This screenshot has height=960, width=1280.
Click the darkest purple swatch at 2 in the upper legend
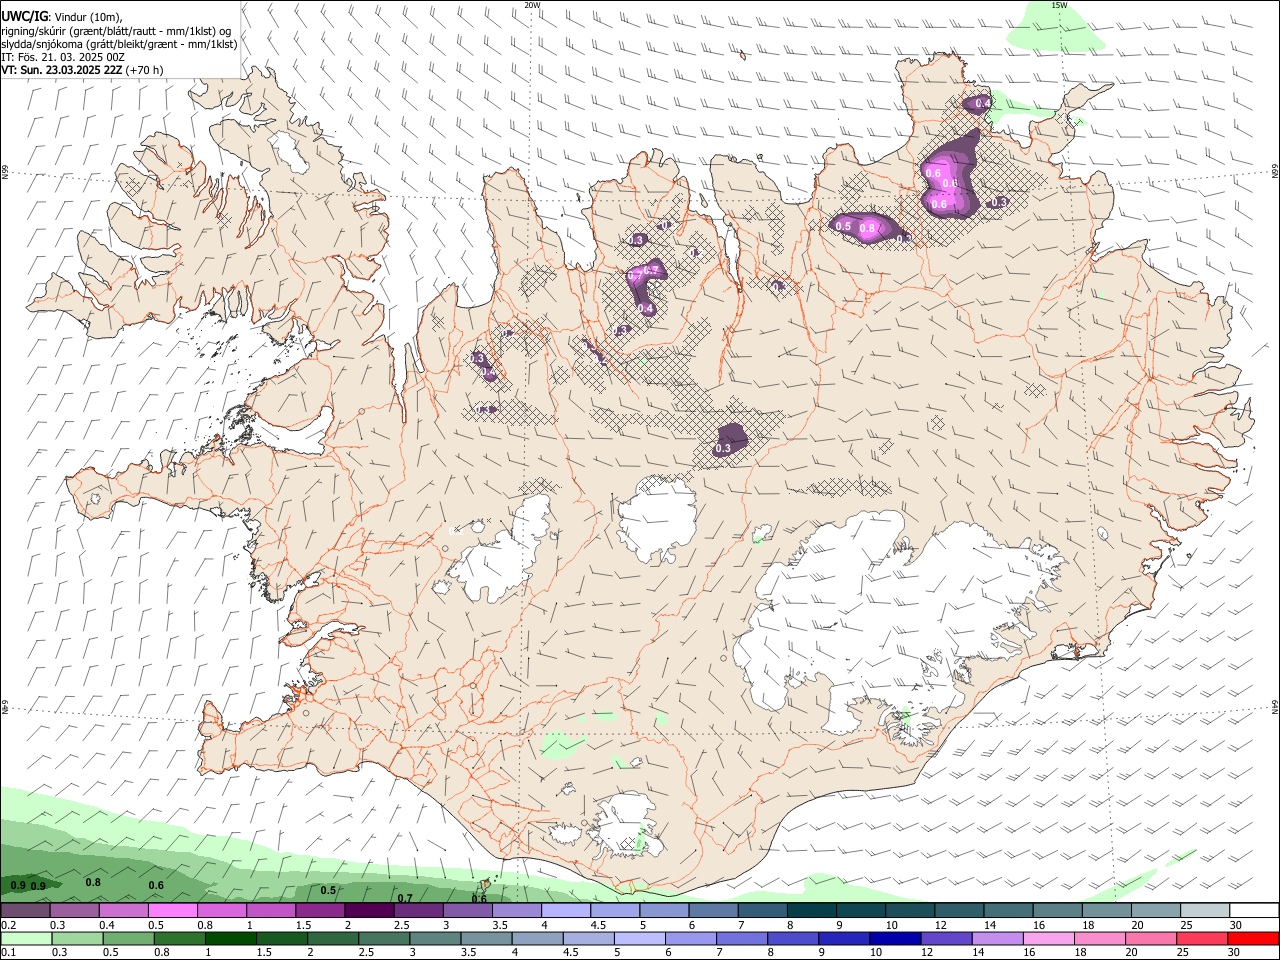[x=368, y=911]
